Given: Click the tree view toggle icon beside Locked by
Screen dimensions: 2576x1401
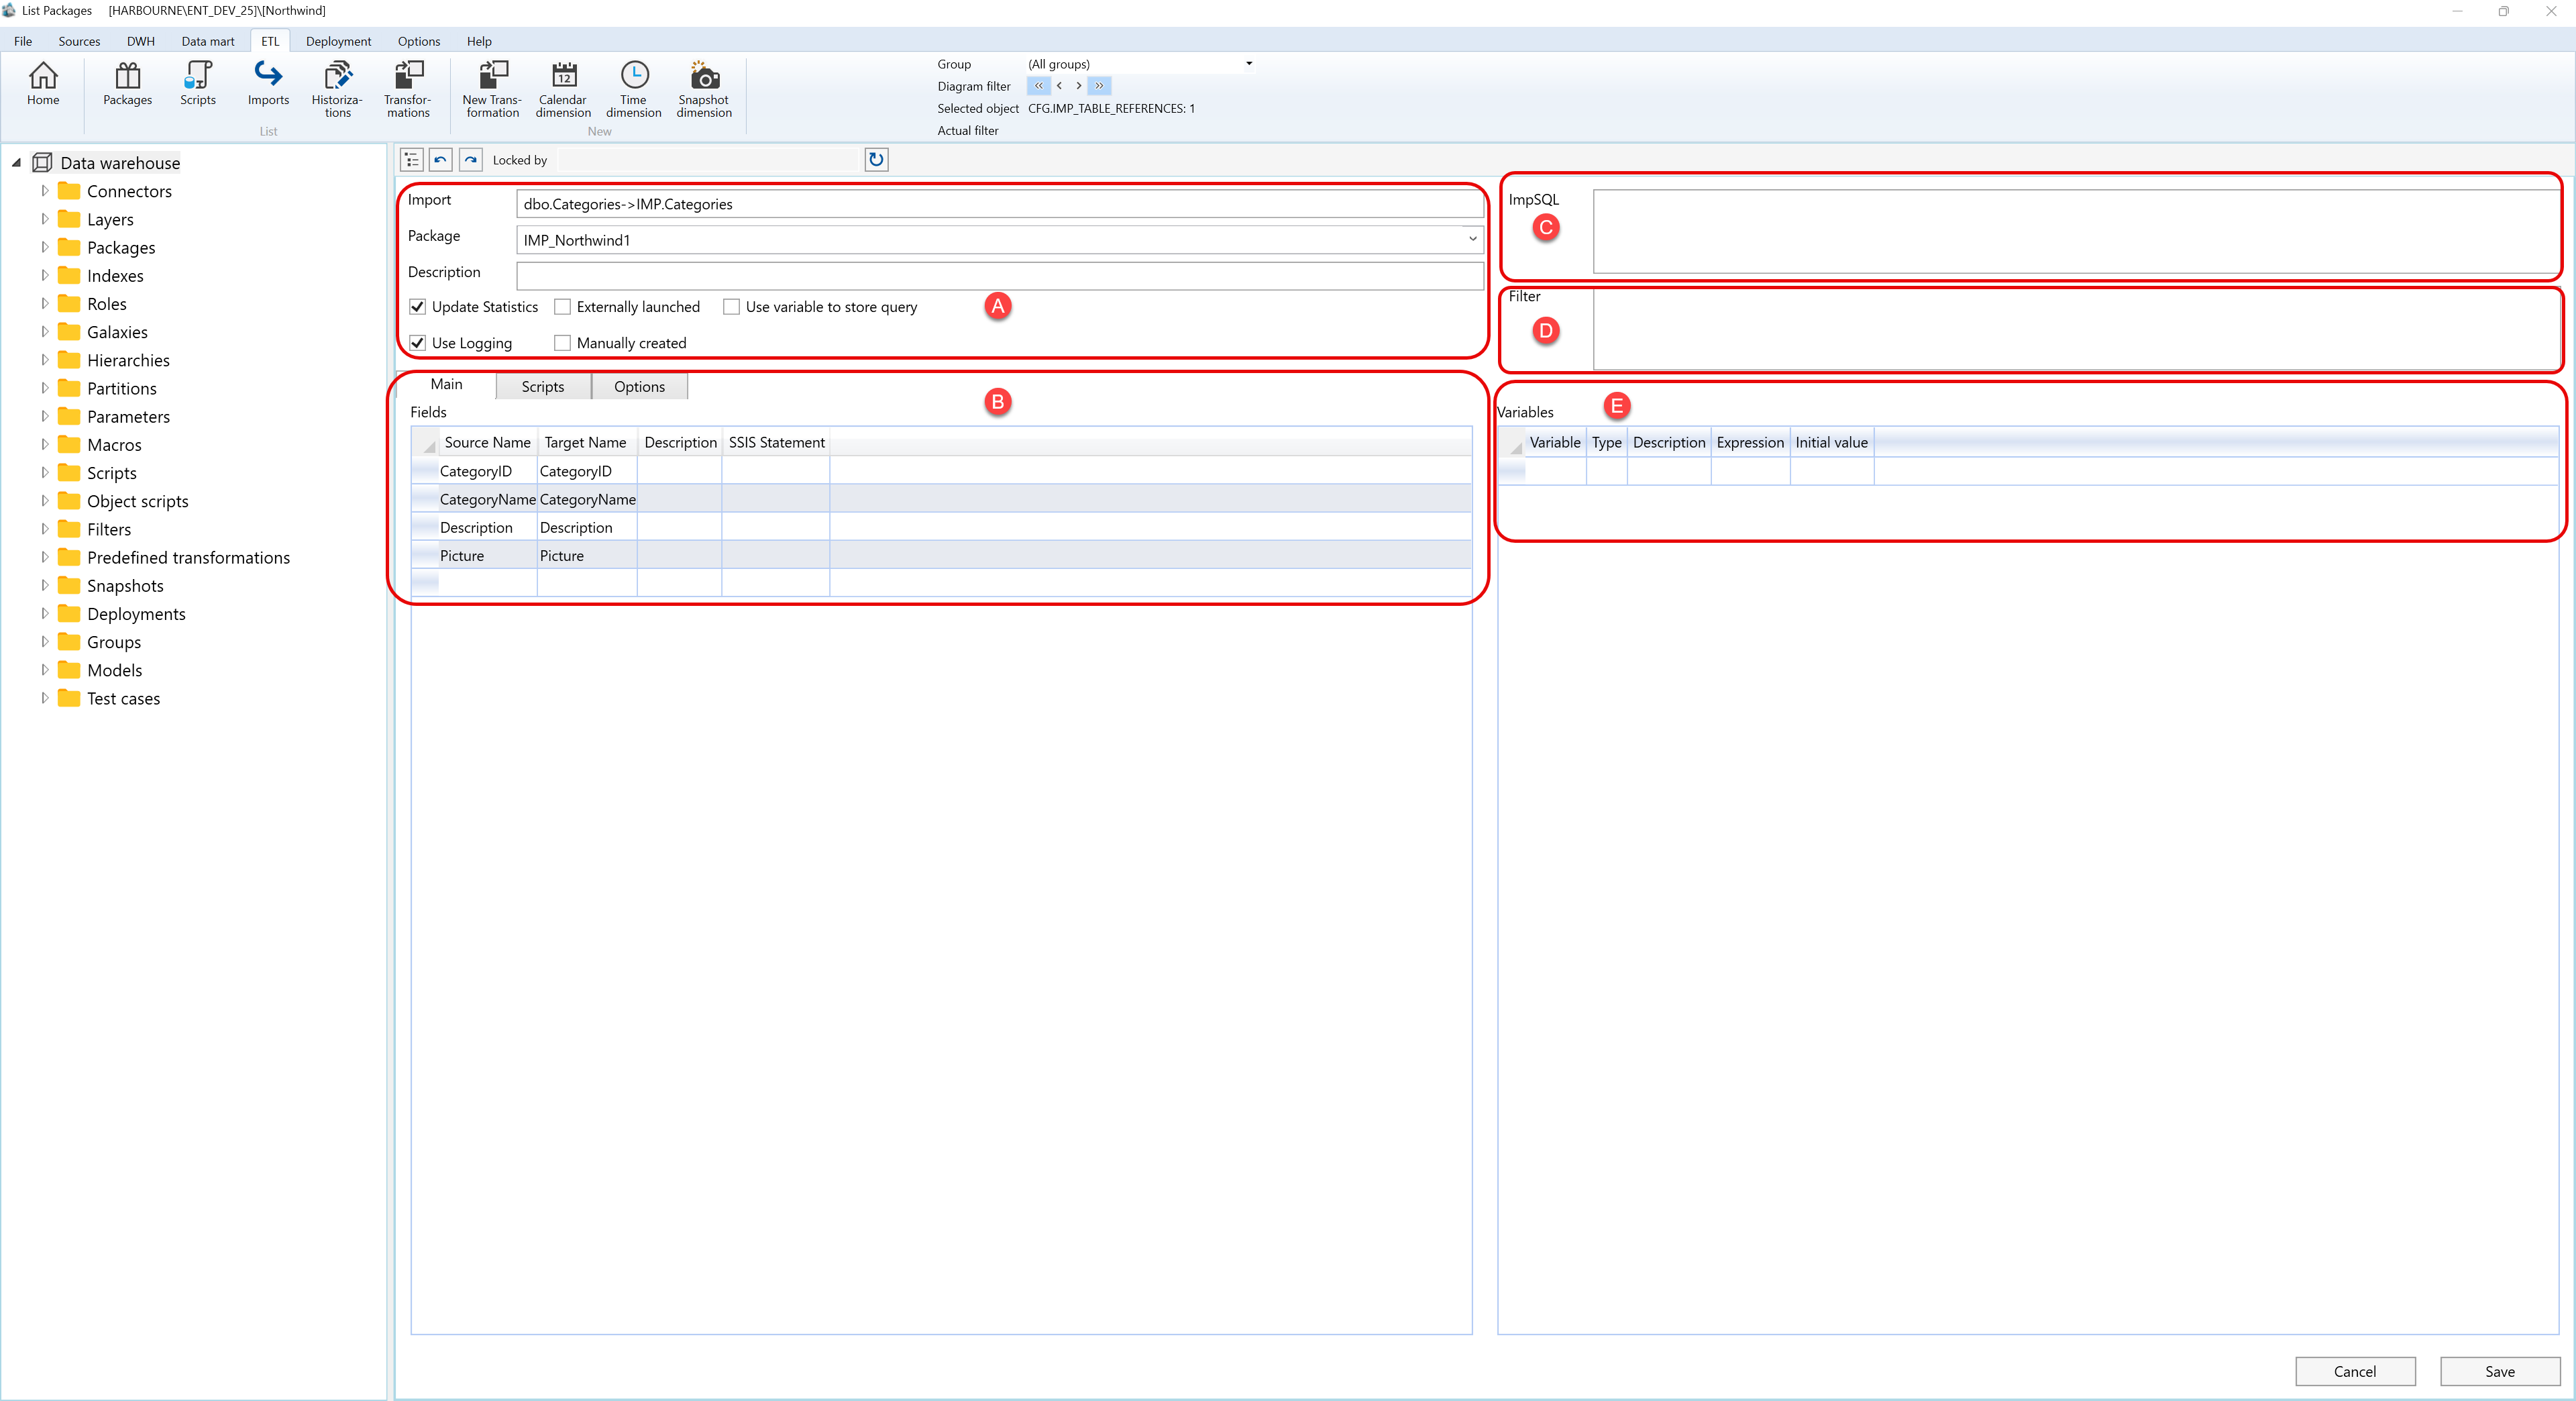Looking at the screenshot, I should click(x=412, y=160).
